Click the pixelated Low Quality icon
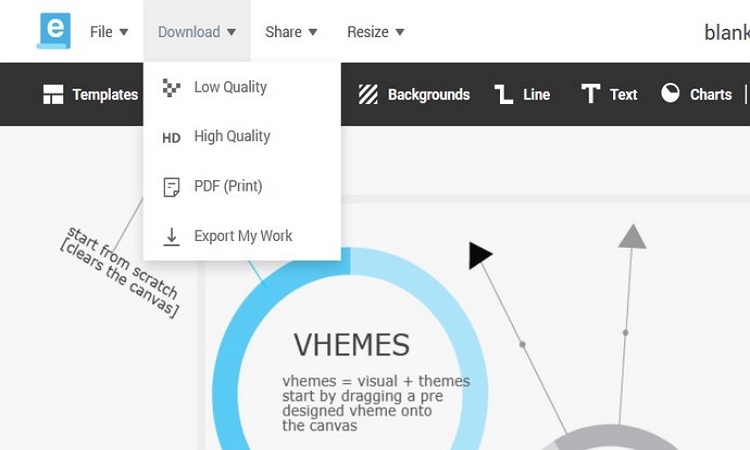 (171, 88)
